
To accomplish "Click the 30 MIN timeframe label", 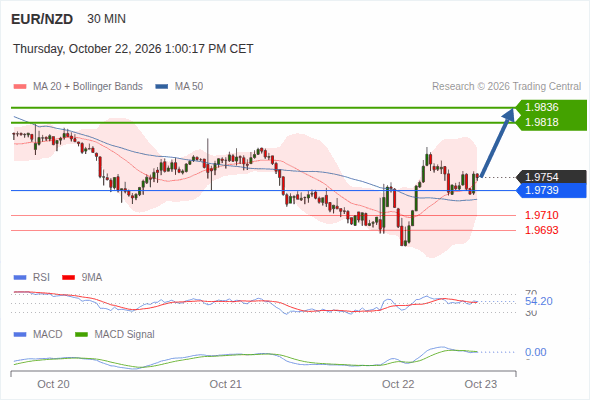I will (x=106, y=19).
